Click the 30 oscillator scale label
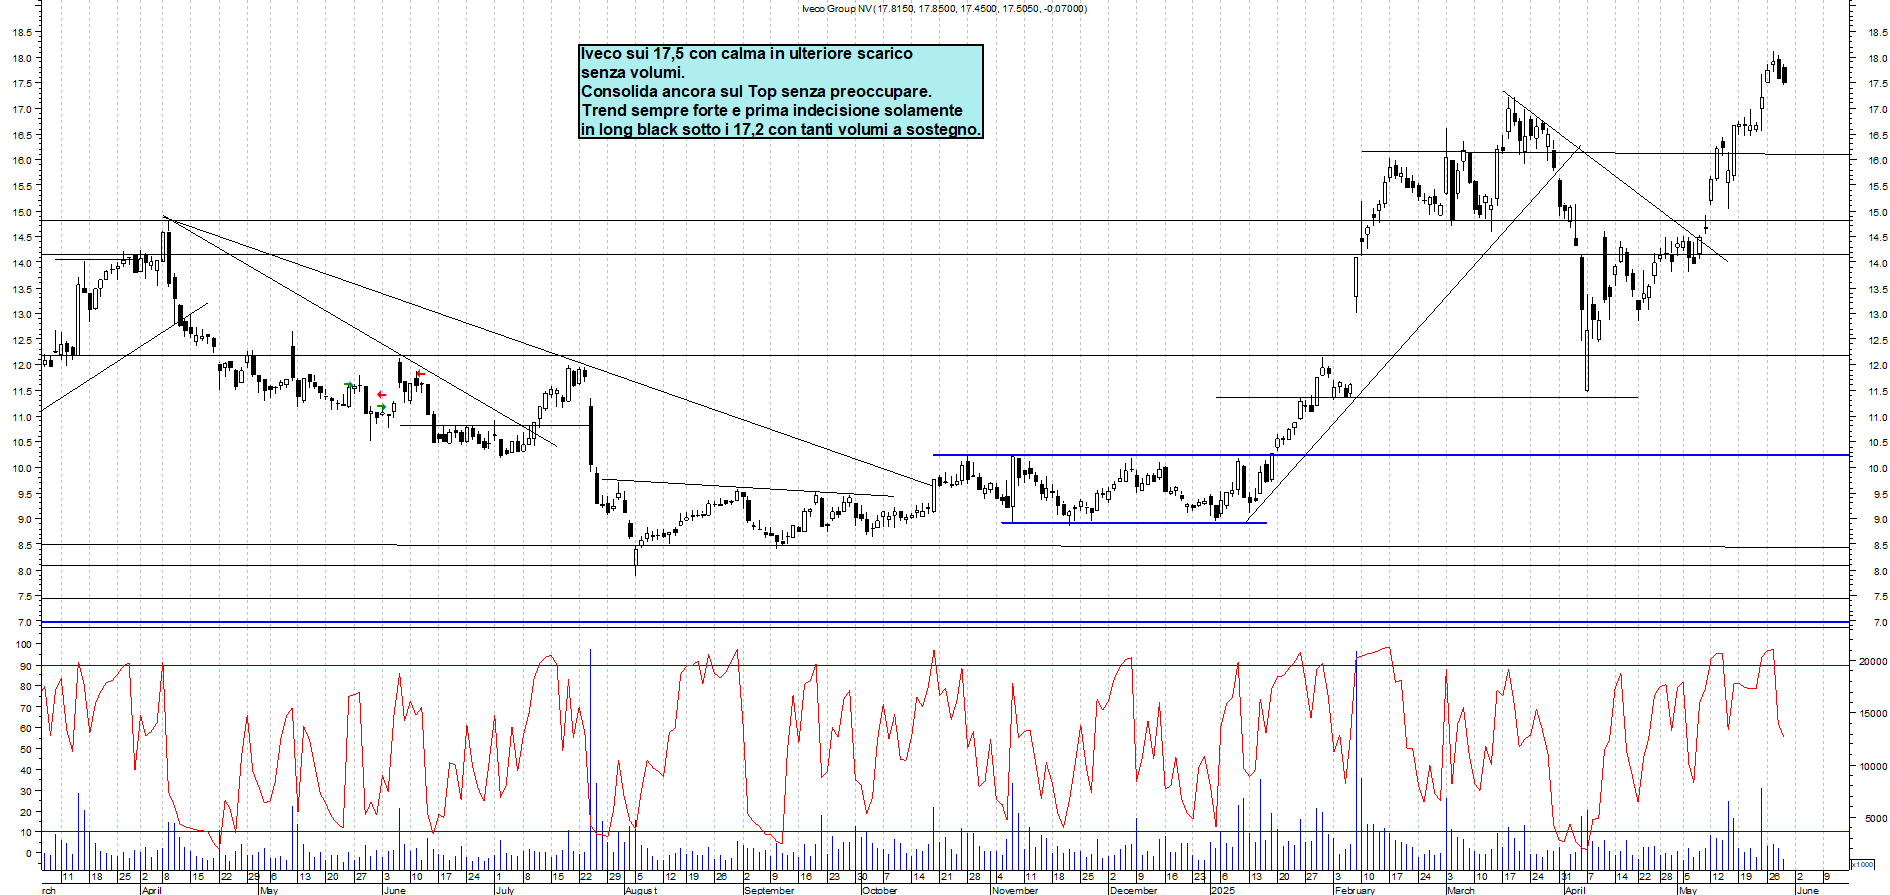This screenshot has height=895, width=1890. (25, 791)
